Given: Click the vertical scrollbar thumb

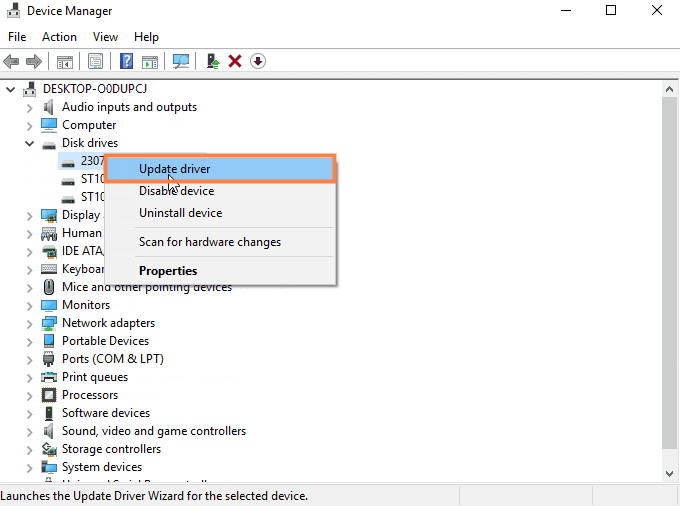Looking at the screenshot, I should point(669,273).
